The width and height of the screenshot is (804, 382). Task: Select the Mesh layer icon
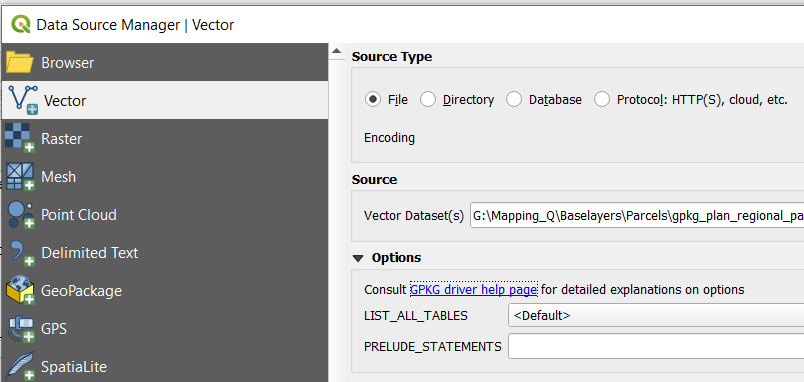(20, 176)
